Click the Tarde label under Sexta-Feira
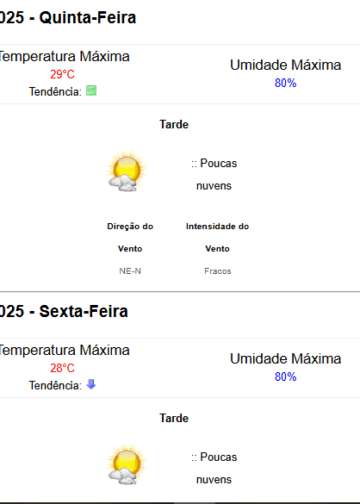The image size is (360, 504). tap(174, 418)
